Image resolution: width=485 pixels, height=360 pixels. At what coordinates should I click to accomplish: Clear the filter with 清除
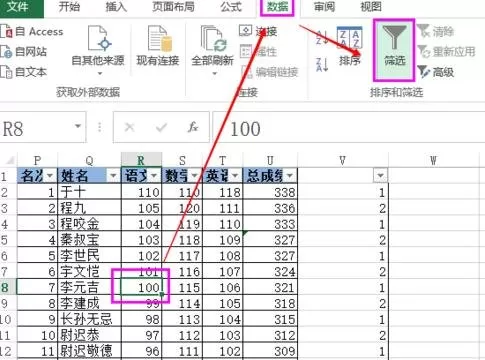[x=435, y=31]
